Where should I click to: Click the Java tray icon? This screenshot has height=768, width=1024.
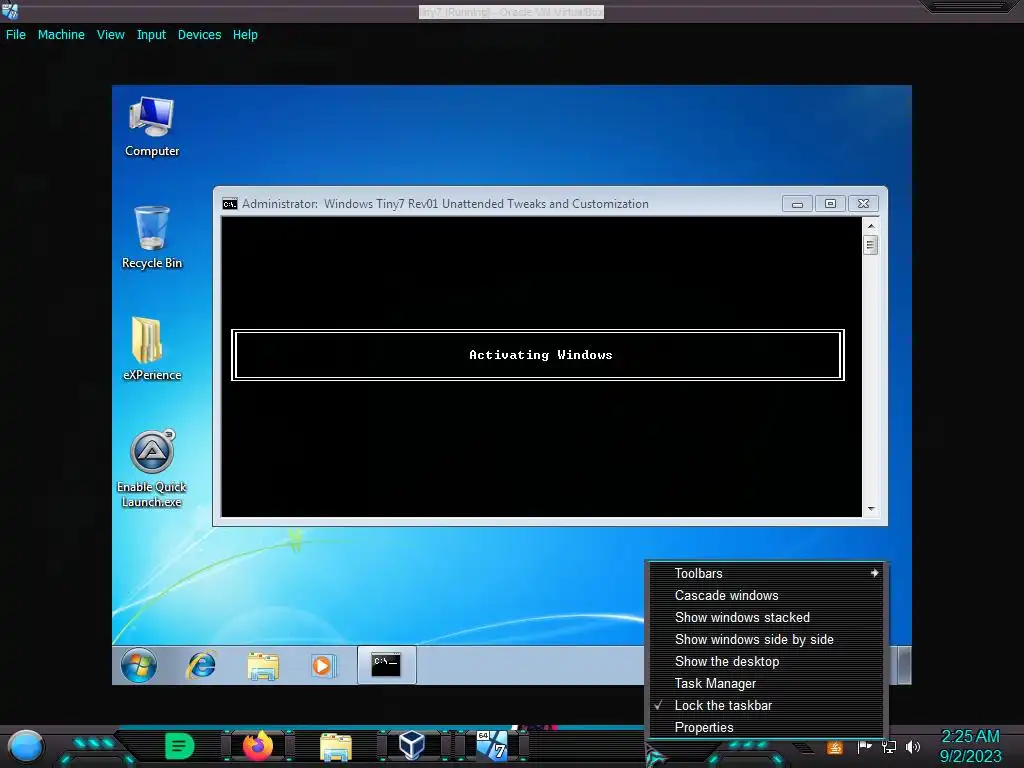coord(835,747)
